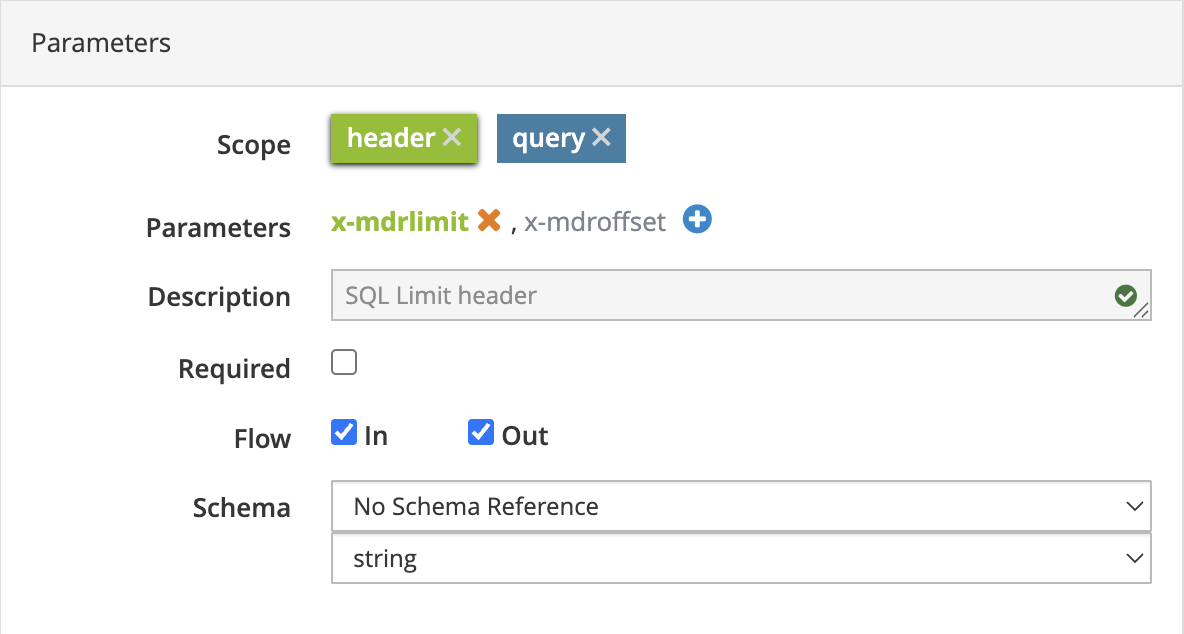Viewport: 1184px width, 634px height.
Task: Delete the x-mdrlimit parameter with orange X
Action: pyautogui.click(x=489, y=221)
